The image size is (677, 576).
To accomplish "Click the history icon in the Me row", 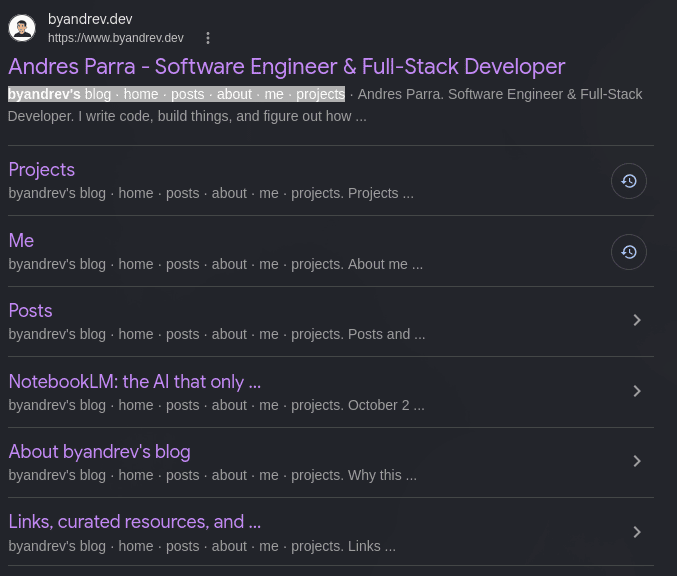I will pos(629,252).
